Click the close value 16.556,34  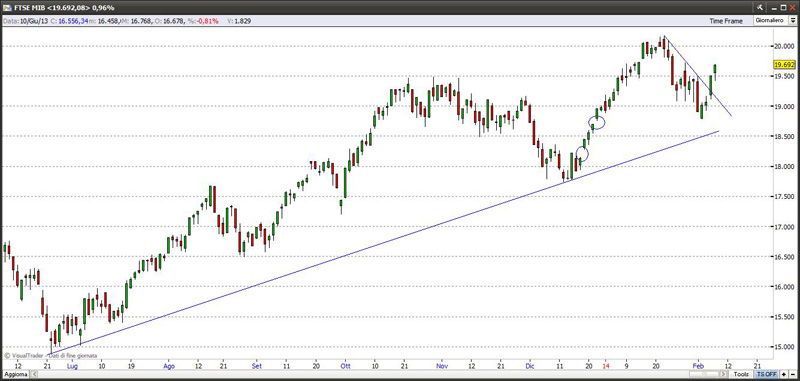pos(73,21)
